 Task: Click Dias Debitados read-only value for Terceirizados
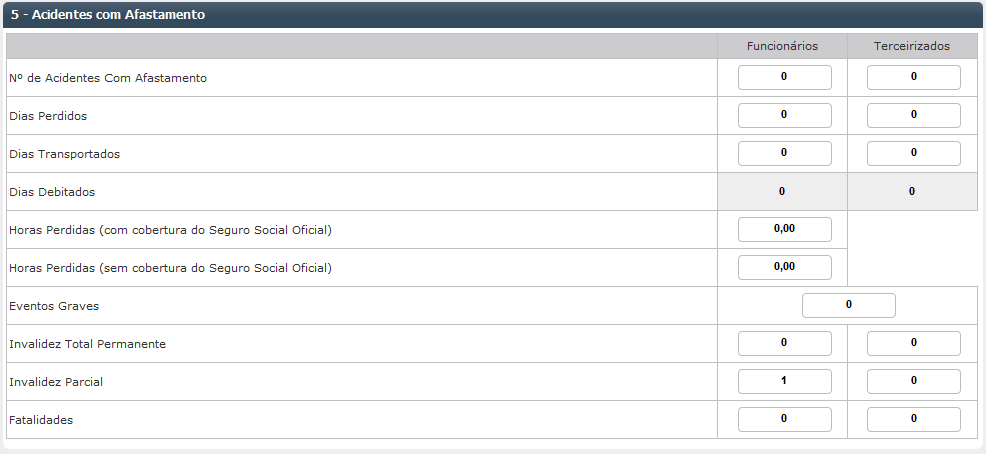pos(912,192)
